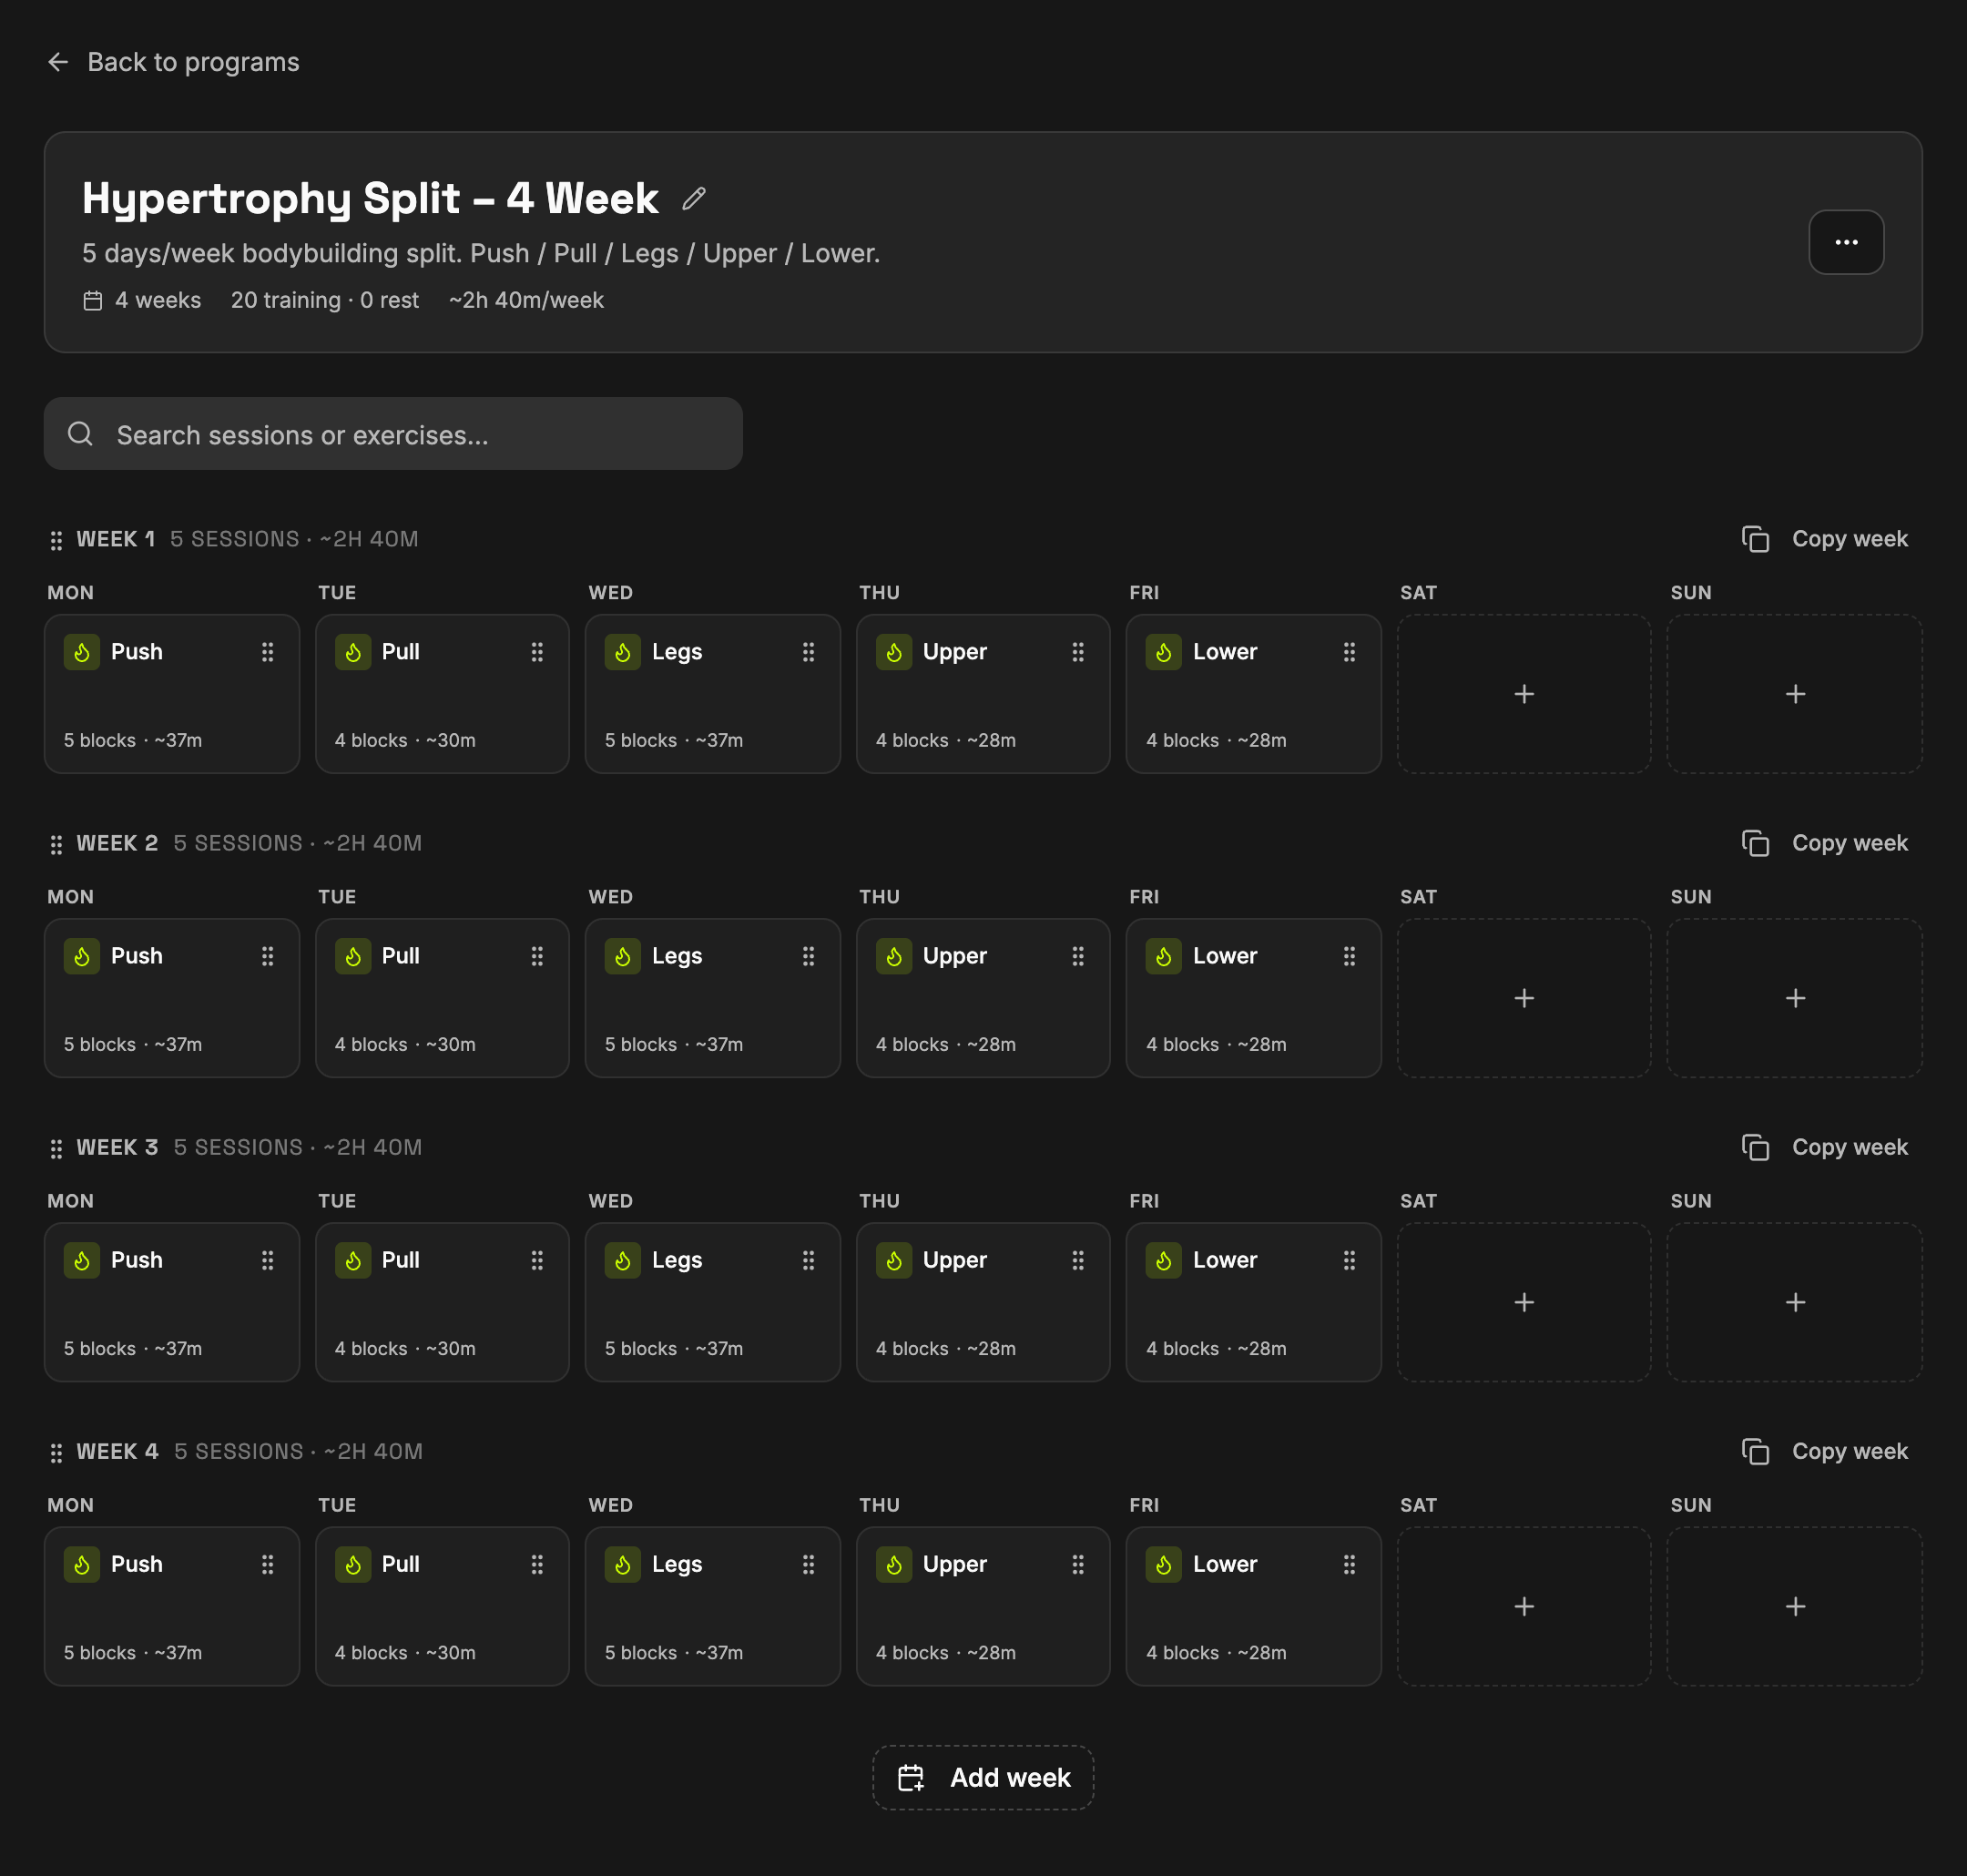Click the Week 1 drag handle
Screen dimensions: 1967x1876
[x=56, y=540]
